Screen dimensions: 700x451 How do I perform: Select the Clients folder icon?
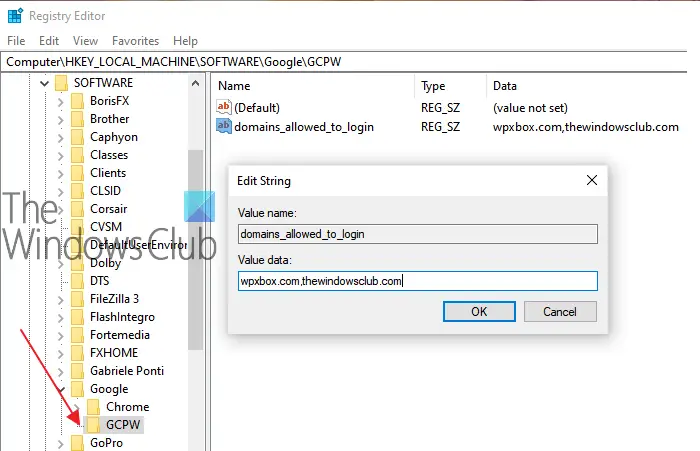click(77, 173)
